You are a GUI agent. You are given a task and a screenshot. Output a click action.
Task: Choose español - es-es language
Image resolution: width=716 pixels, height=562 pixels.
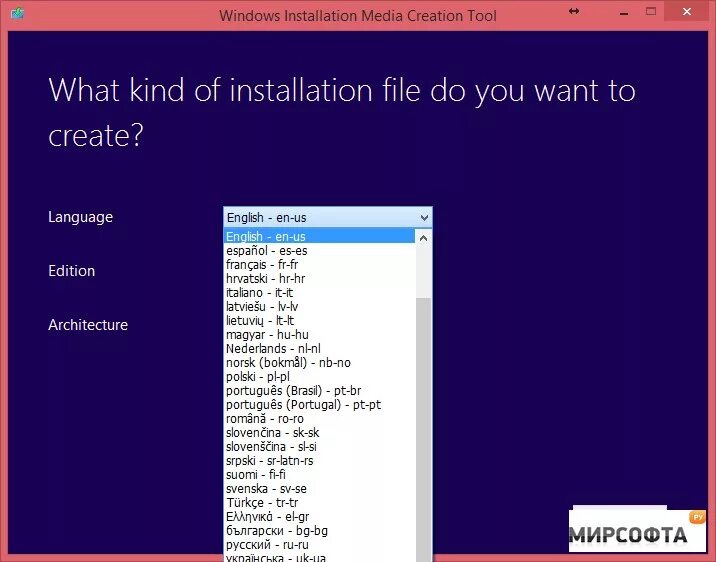pyautogui.click(x=320, y=251)
